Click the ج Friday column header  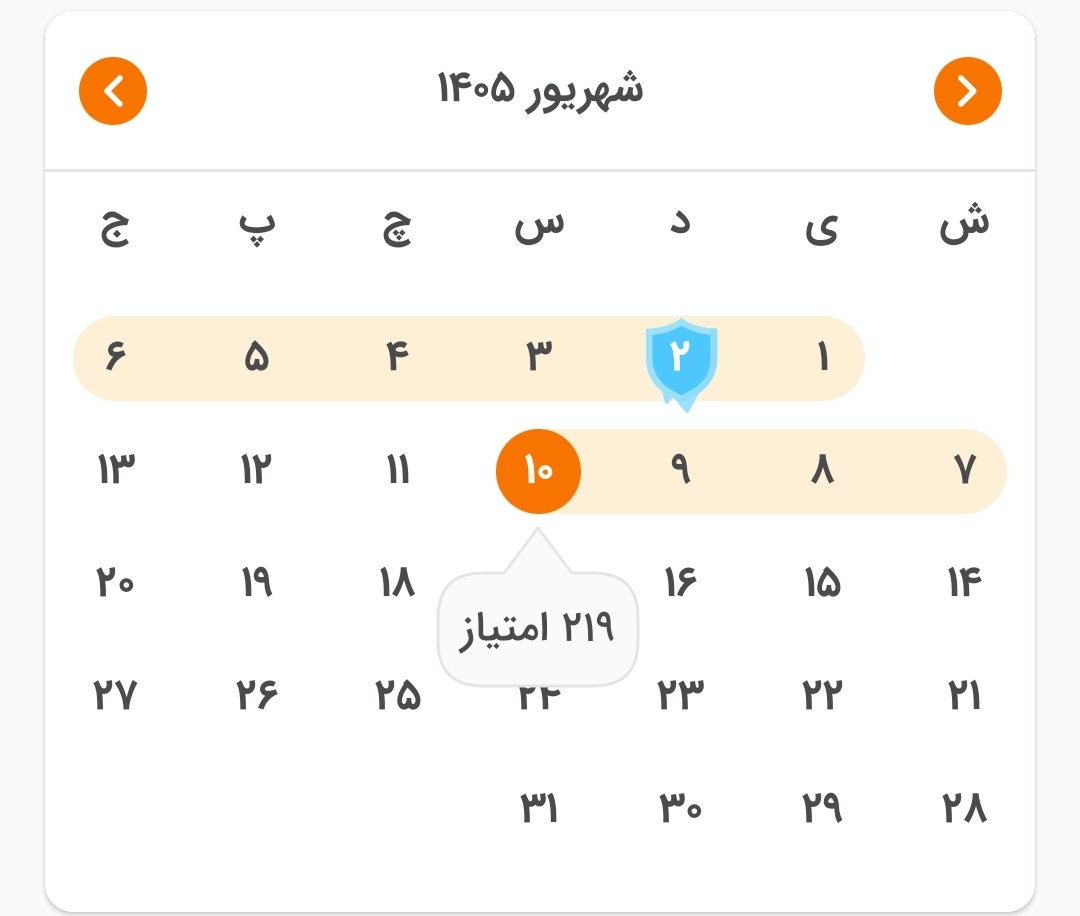click(x=115, y=229)
